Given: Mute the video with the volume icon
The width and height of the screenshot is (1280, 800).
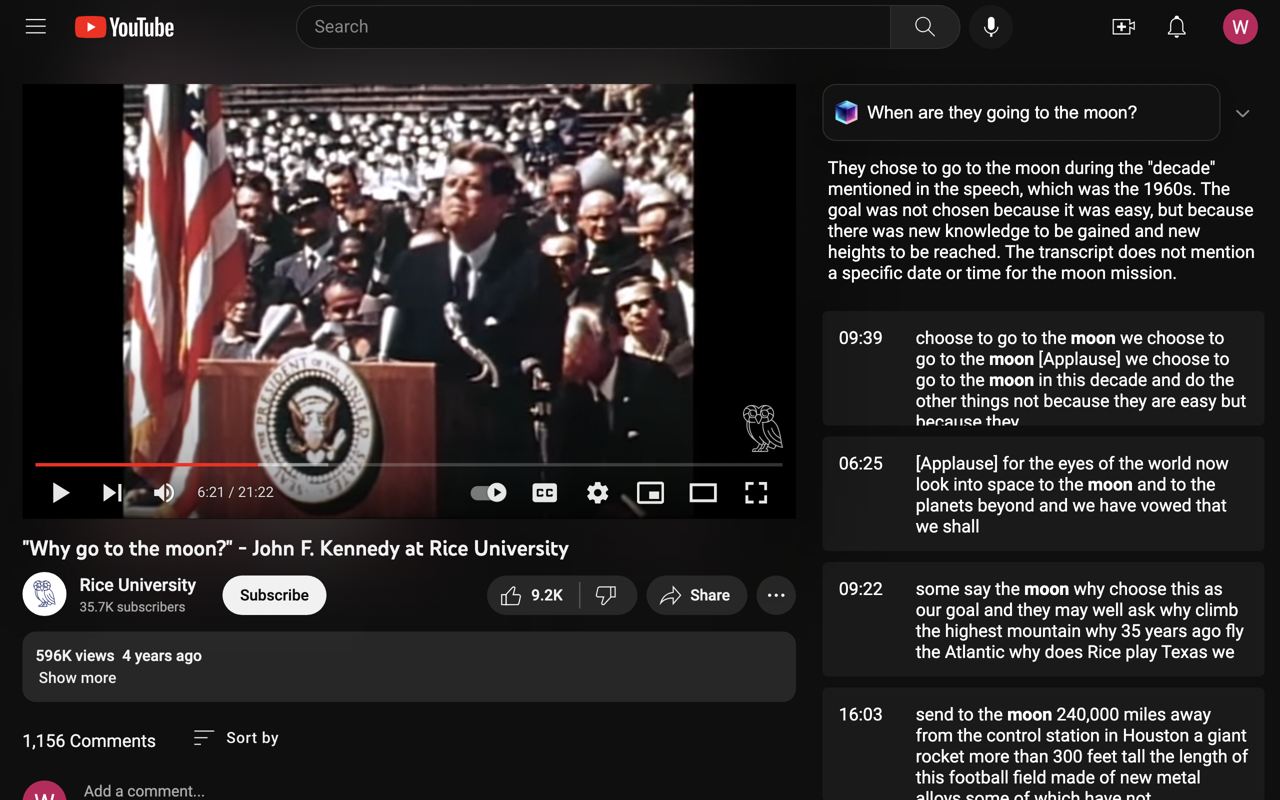Looking at the screenshot, I should [163, 492].
